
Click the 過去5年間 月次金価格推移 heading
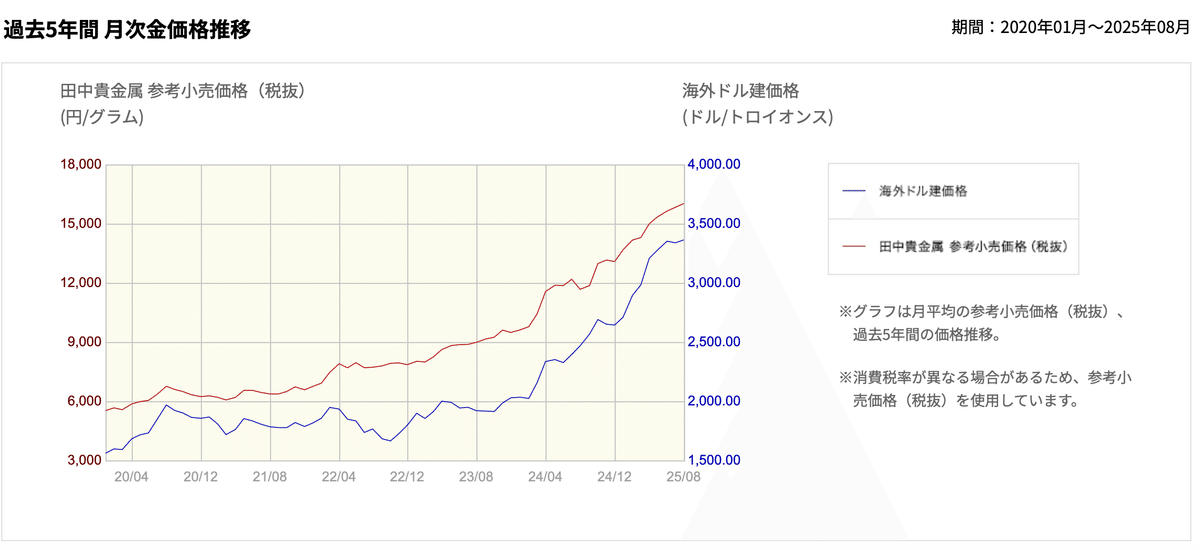127,28
